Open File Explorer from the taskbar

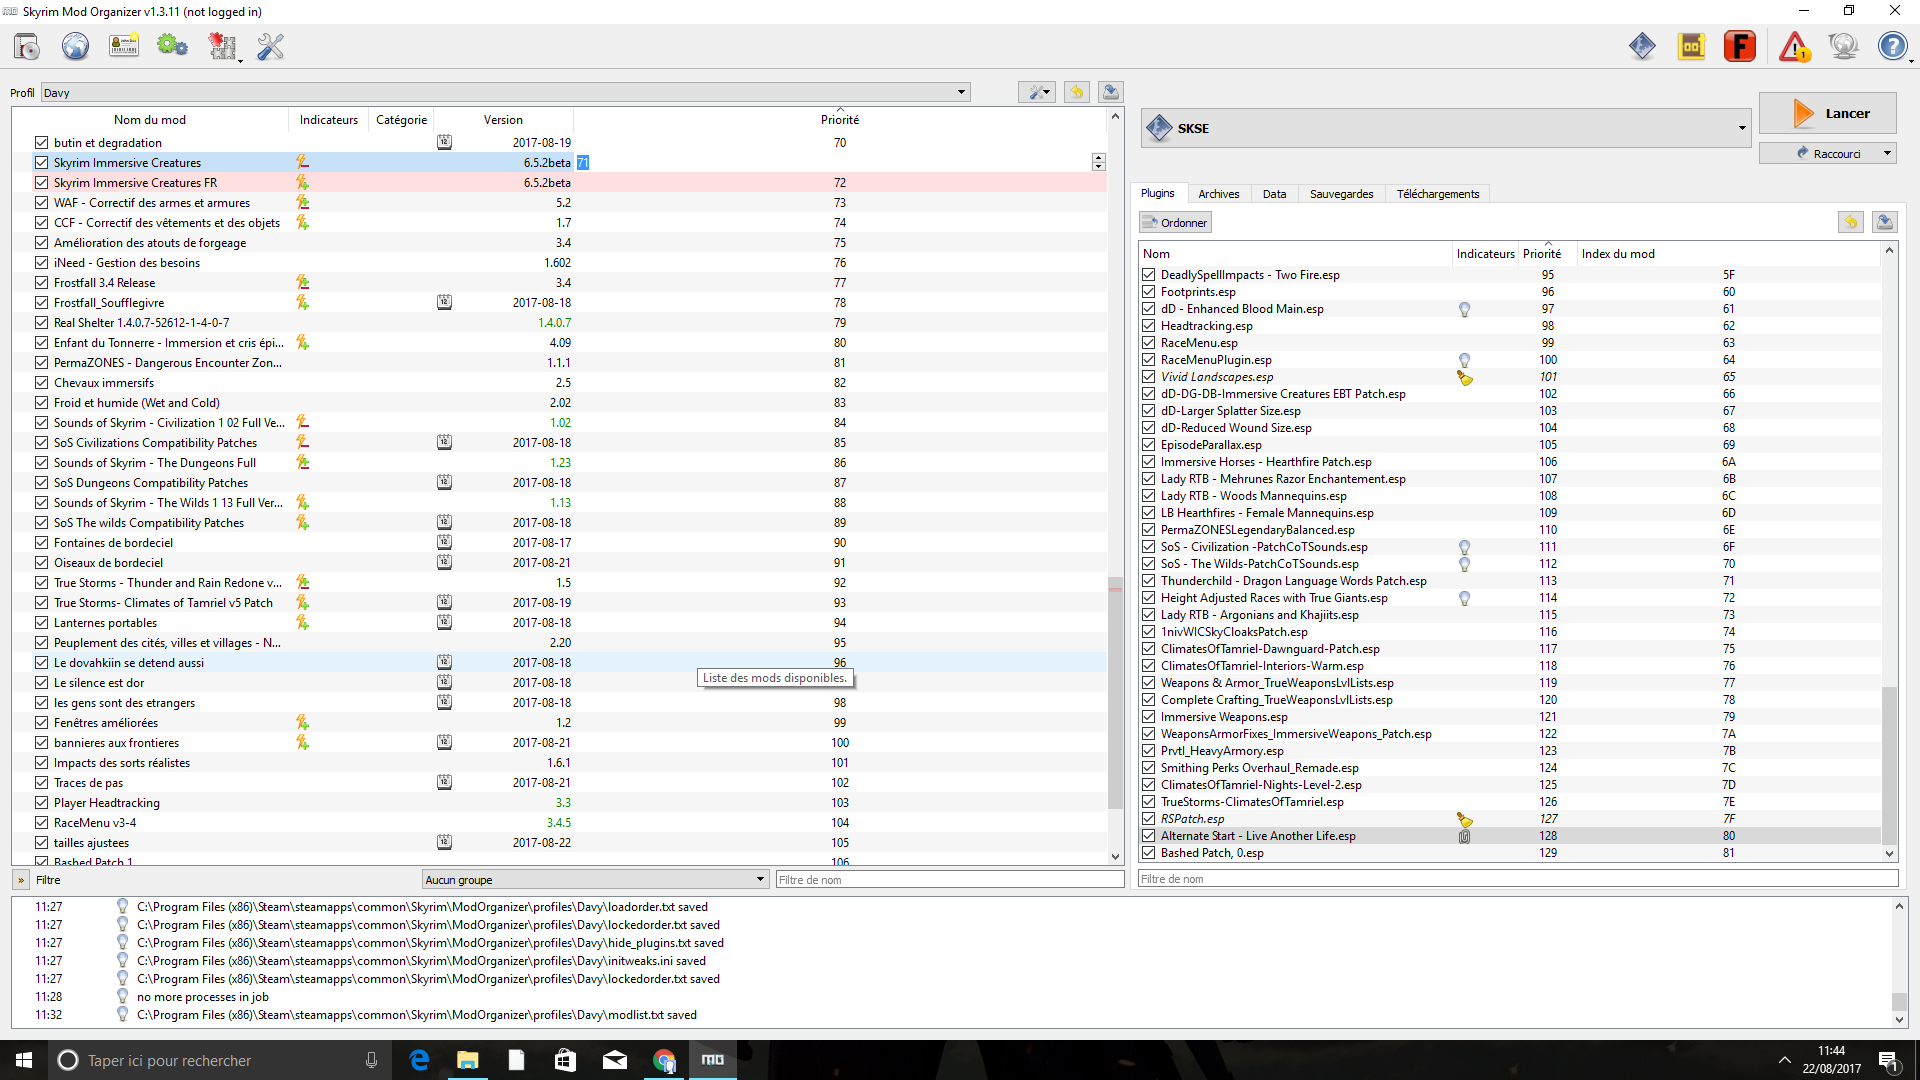point(467,1060)
